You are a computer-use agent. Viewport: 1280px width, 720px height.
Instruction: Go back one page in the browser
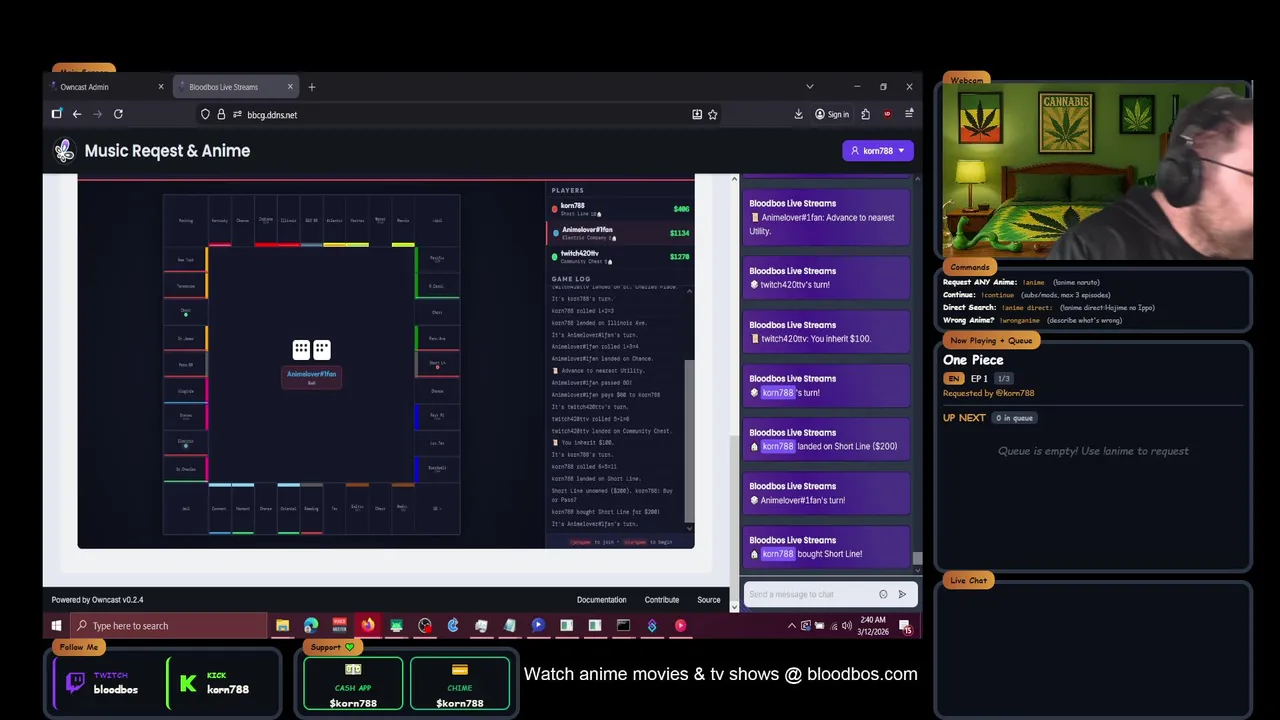click(77, 115)
